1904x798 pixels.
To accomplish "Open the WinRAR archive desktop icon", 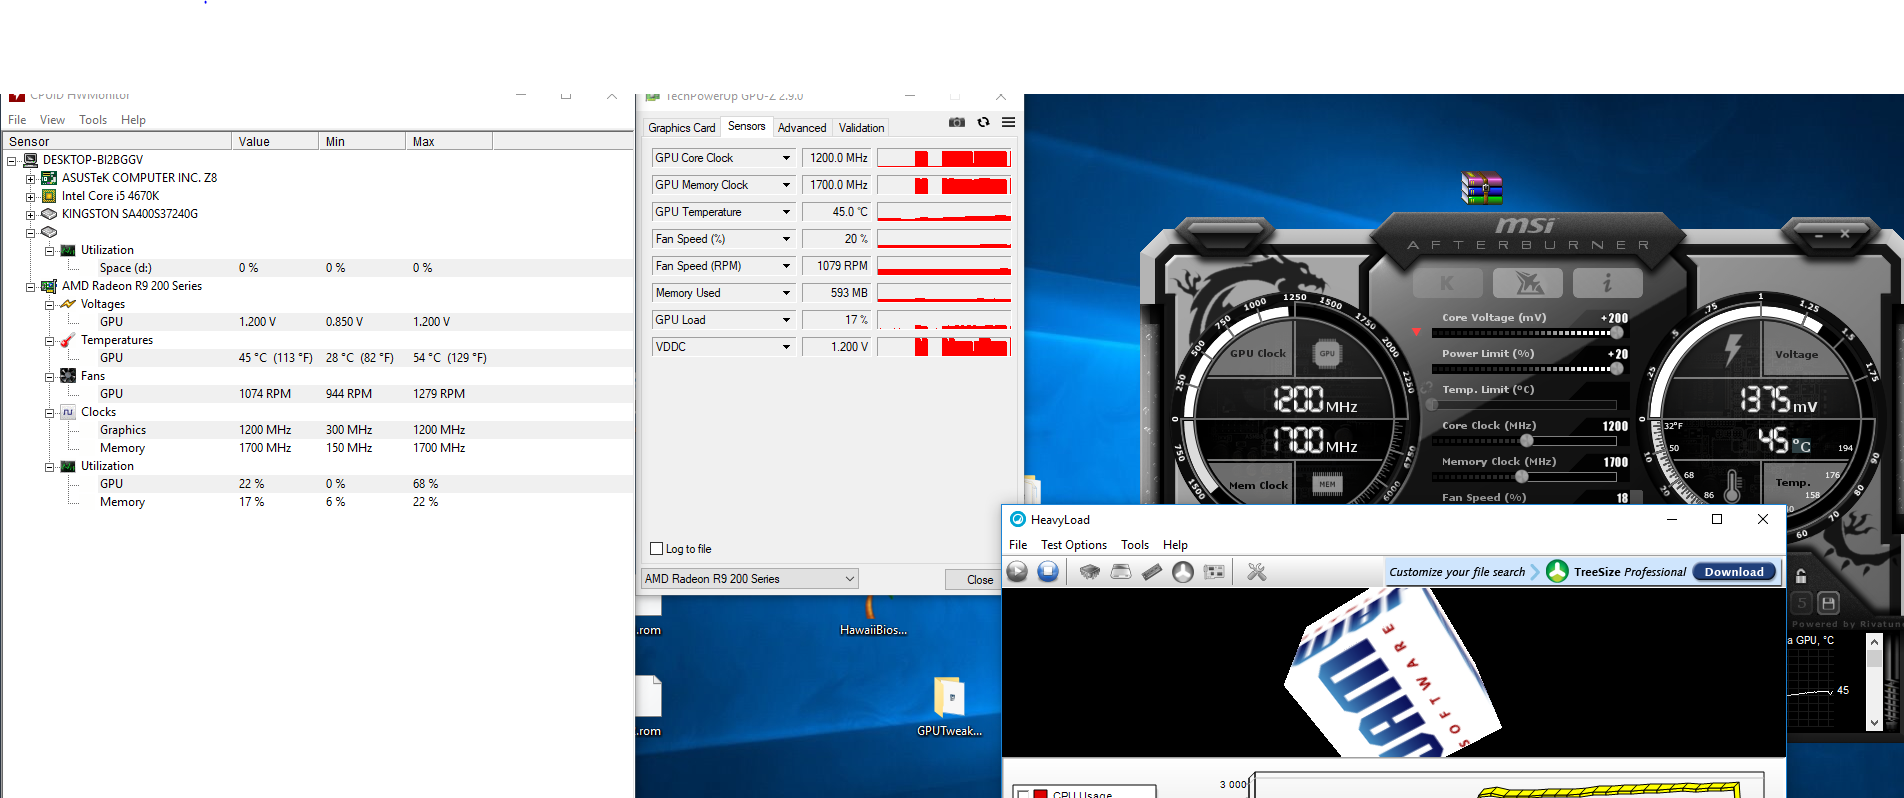I will tap(1482, 188).
